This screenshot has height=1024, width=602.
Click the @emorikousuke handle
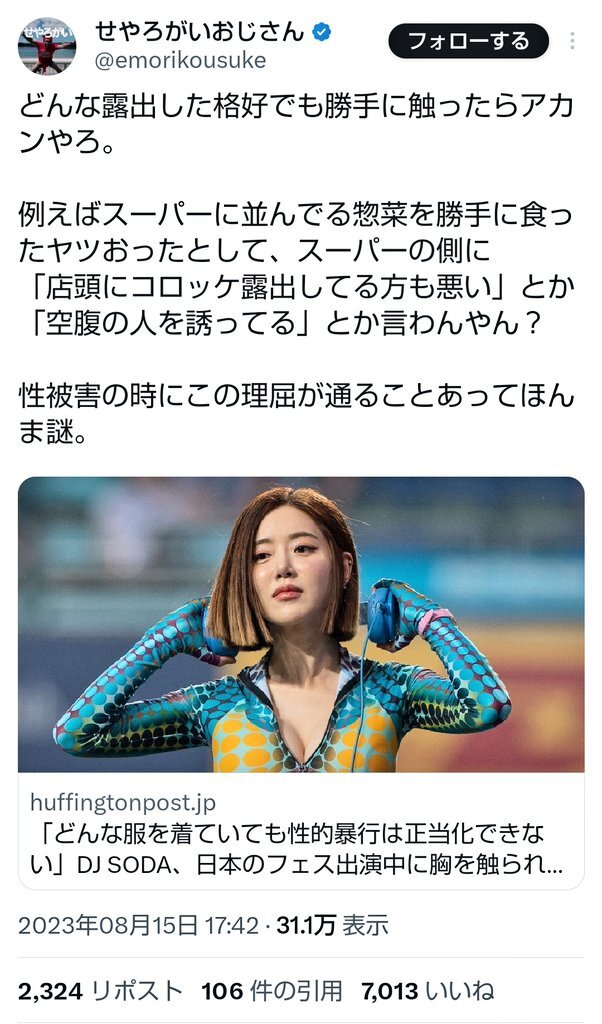click(180, 61)
